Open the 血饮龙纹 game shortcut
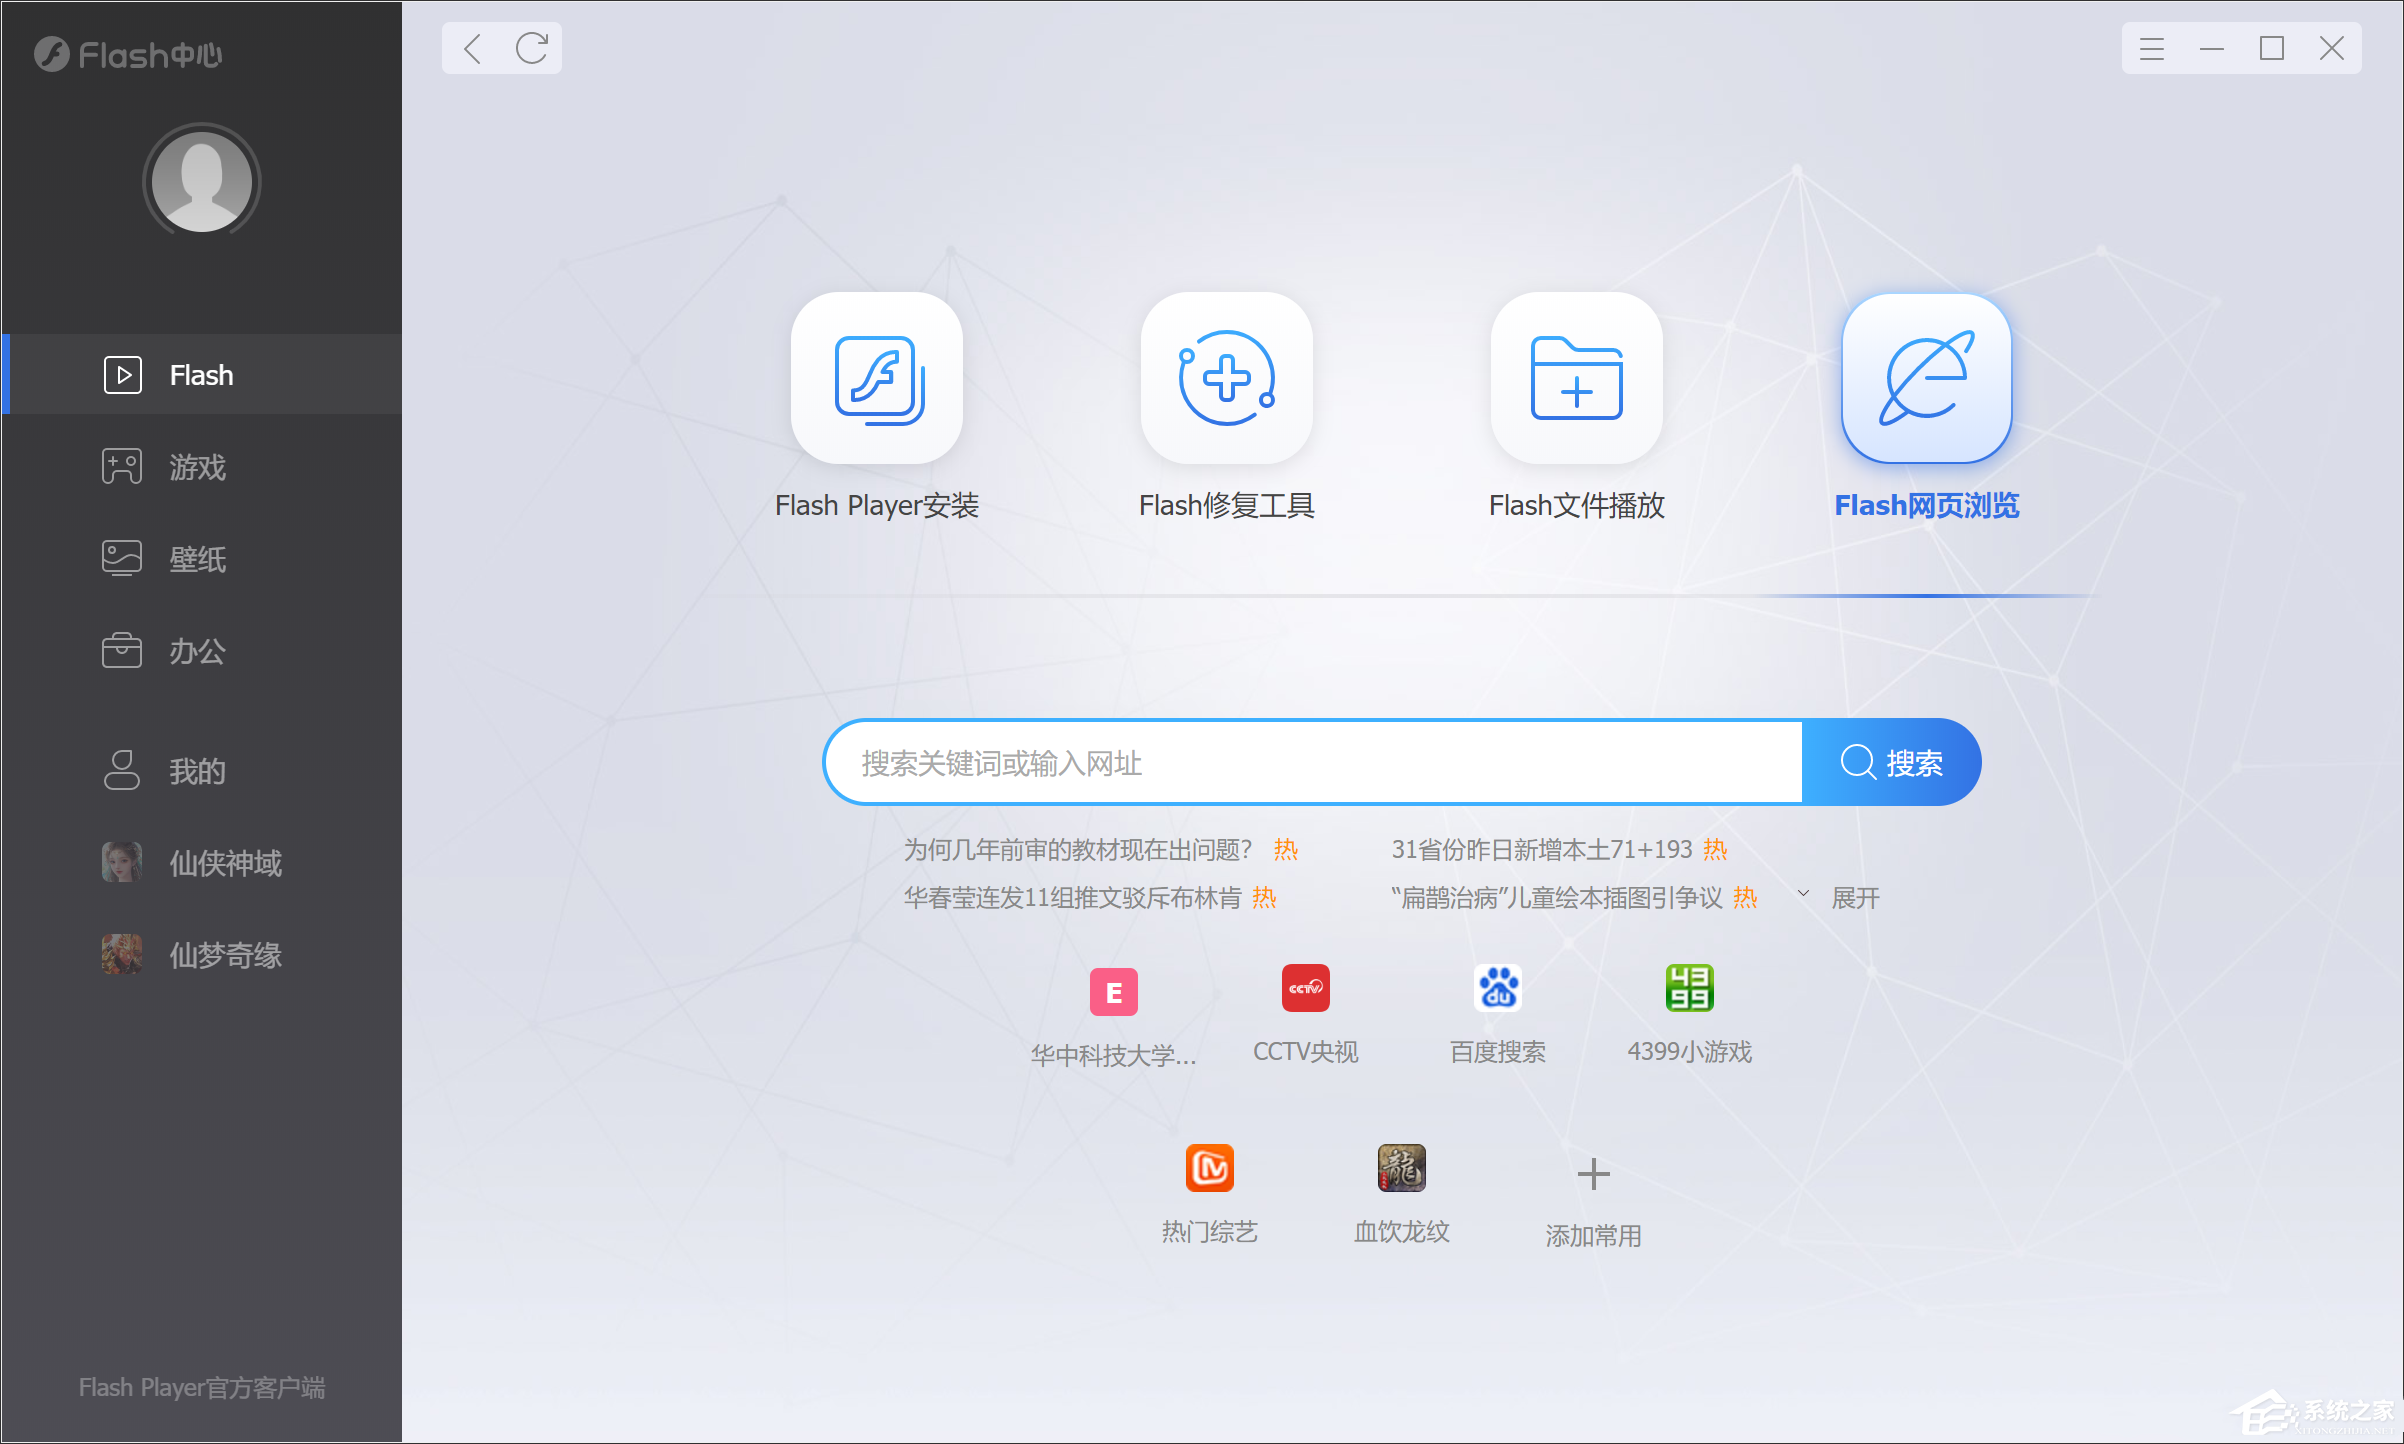The width and height of the screenshot is (2404, 1444). (1400, 1168)
